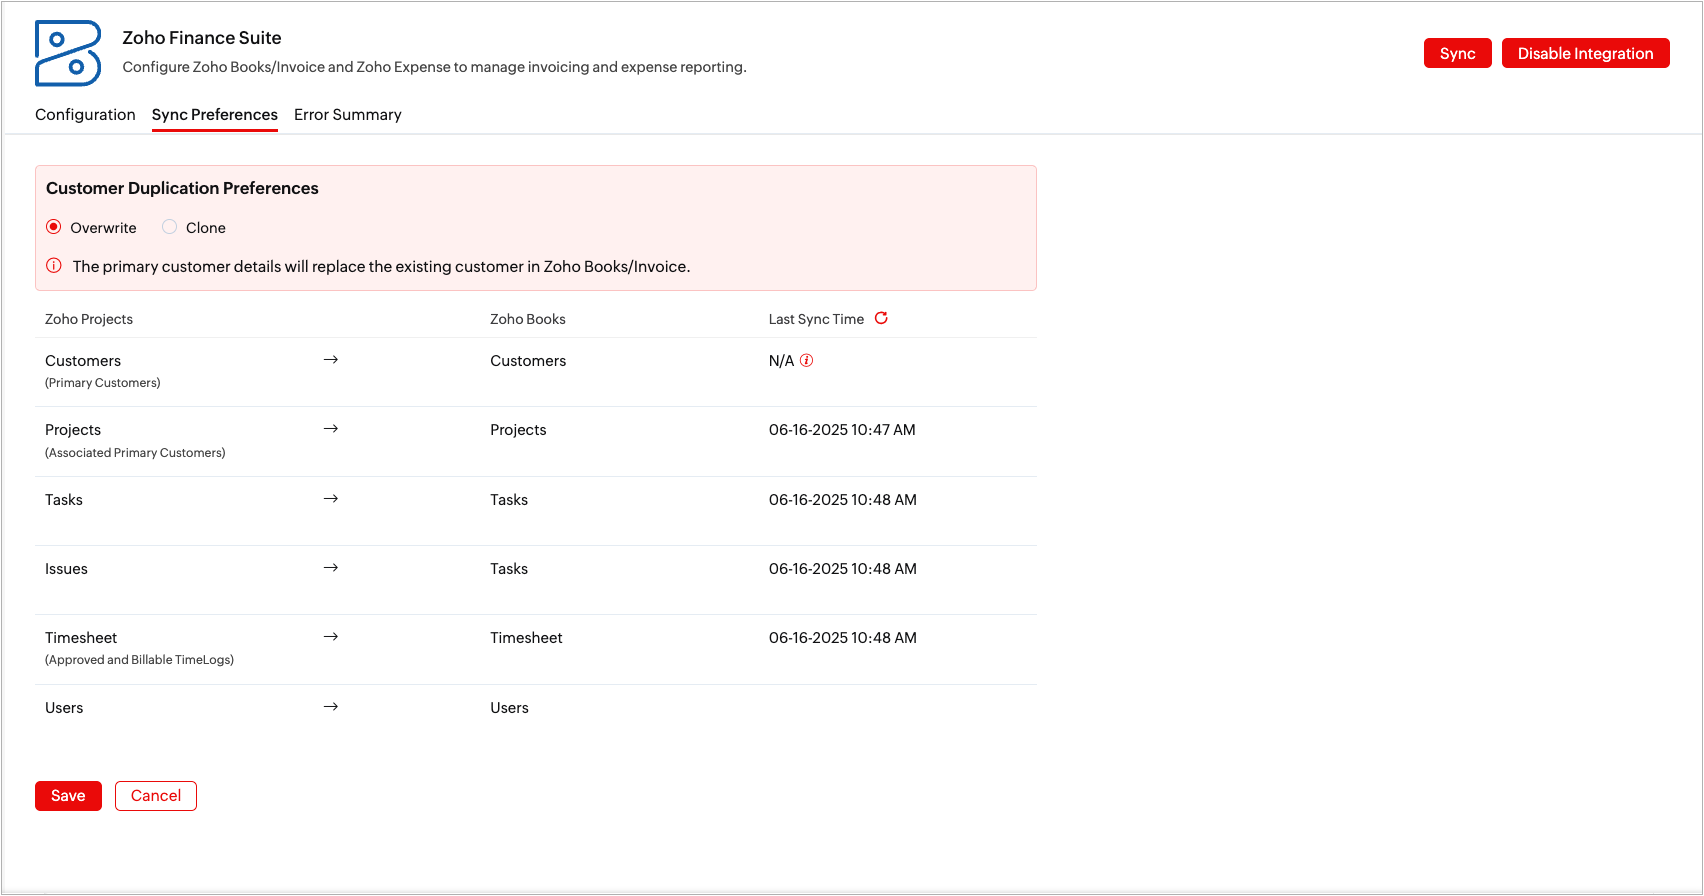Click the arrow icon in the Projects row

pyautogui.click(x=331, y=428)
